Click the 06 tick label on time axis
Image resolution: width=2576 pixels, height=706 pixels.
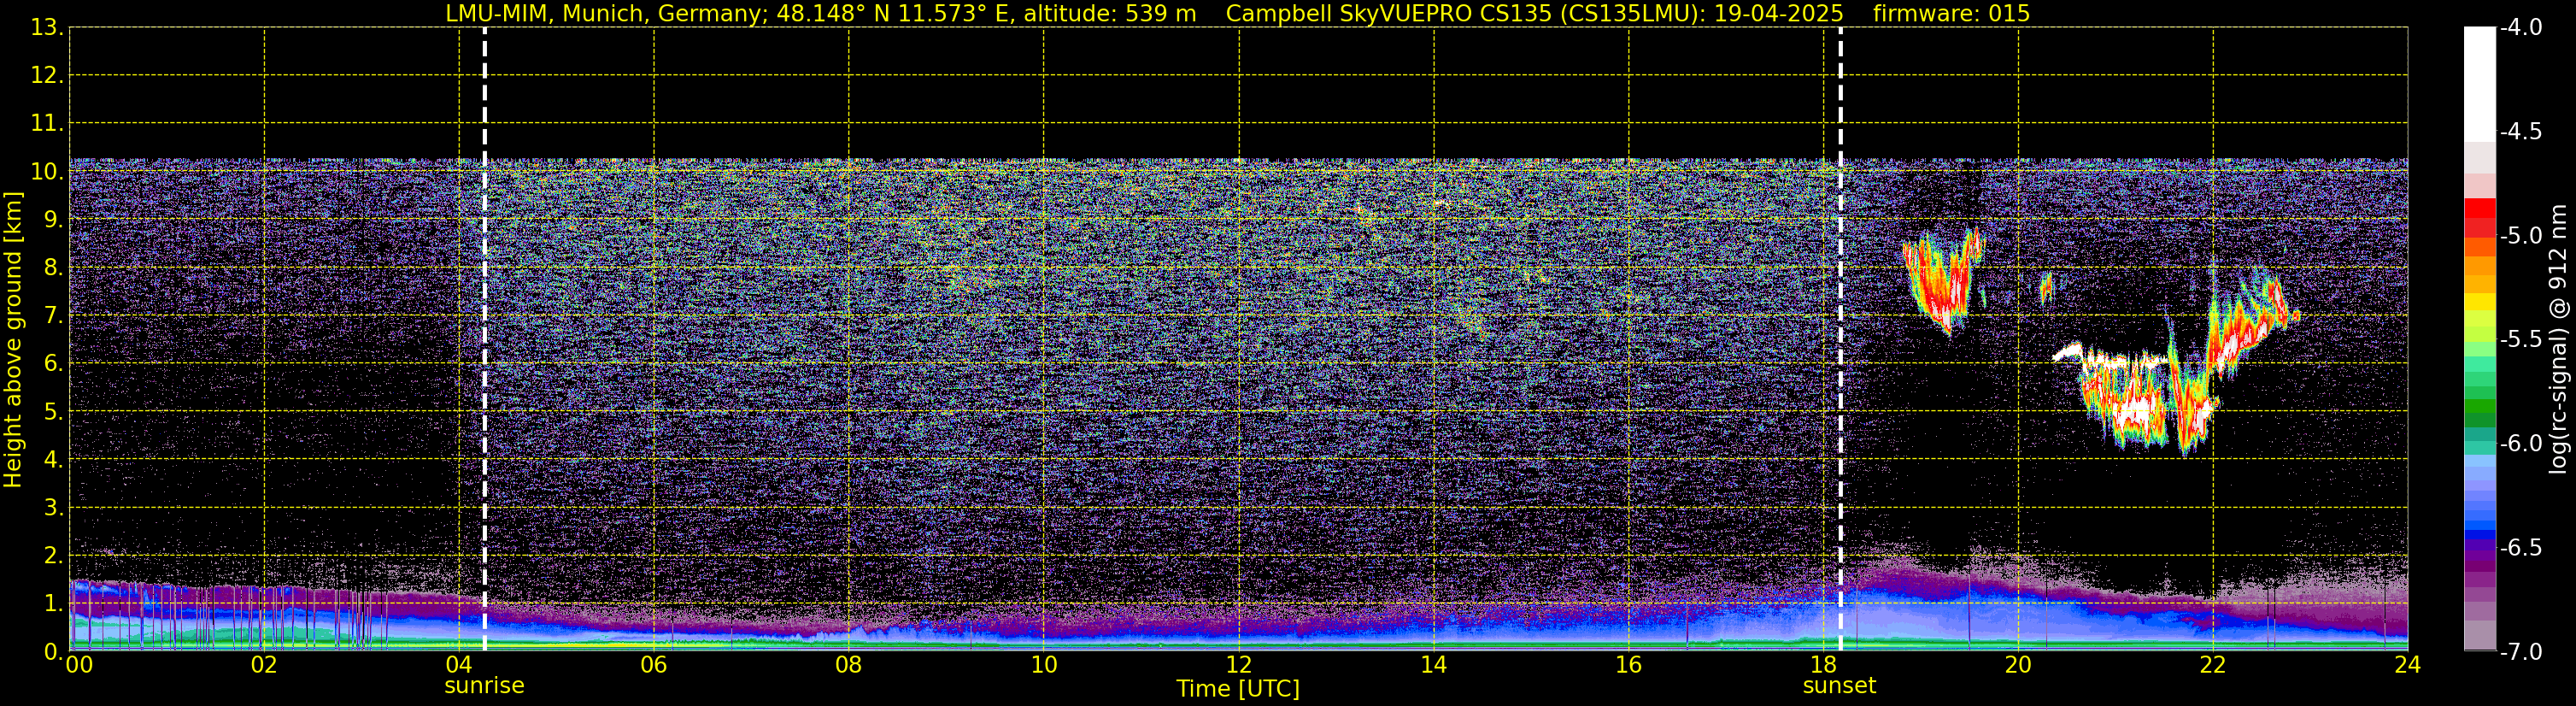point(653,665)
